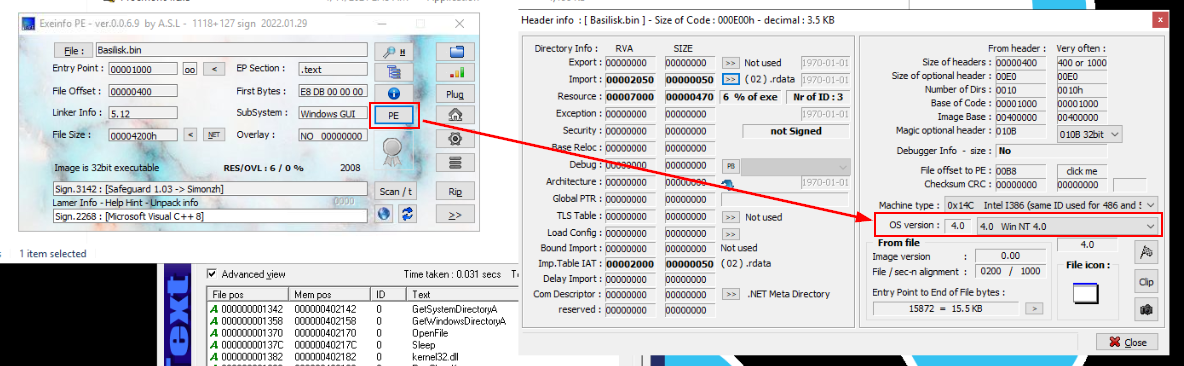This screenshot has width=1184, height=366.
Task: Click the First Bytes E8 DB field
Action: 332,91
